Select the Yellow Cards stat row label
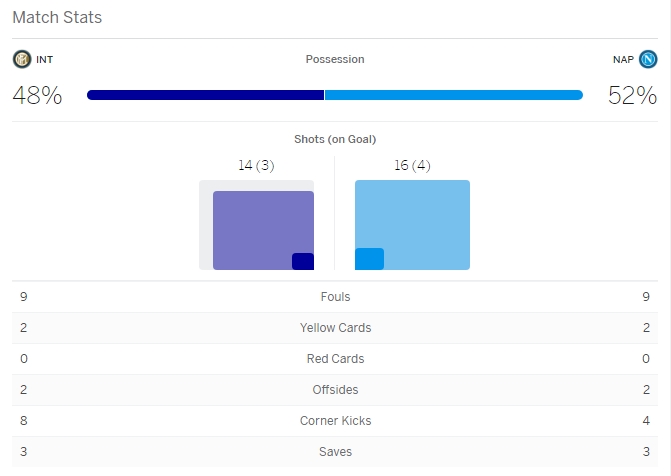Image resolution: width=671 pixels, height=476 pixels. click(x=335, y=328)
